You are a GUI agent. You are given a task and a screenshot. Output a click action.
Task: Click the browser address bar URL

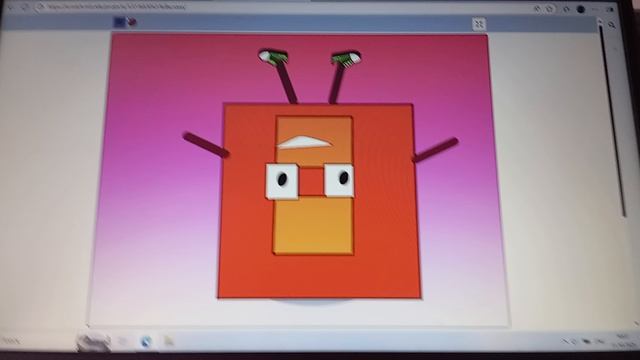coord(116,7)
